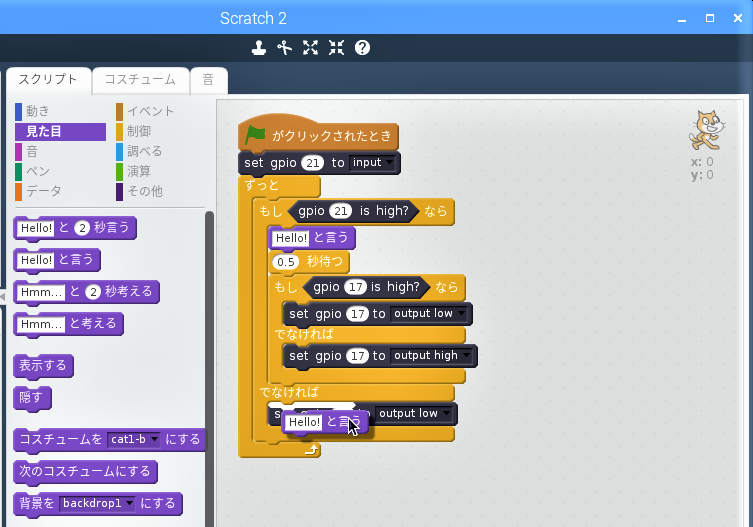Click the orange データ color swatch

[x=18, y=191]
